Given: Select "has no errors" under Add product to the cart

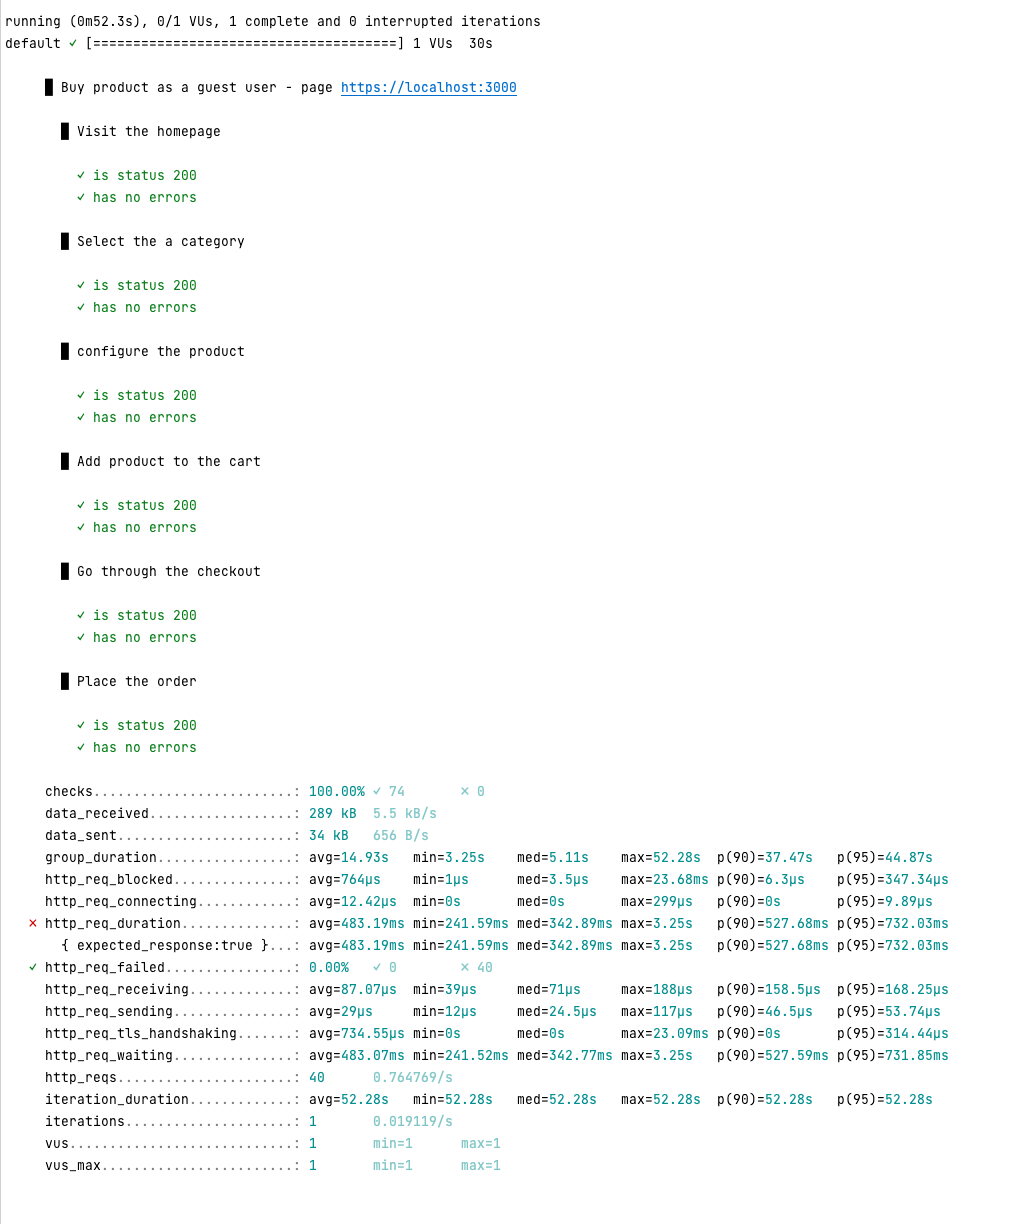Looking at the screenshot, I should tap(144, 527).
